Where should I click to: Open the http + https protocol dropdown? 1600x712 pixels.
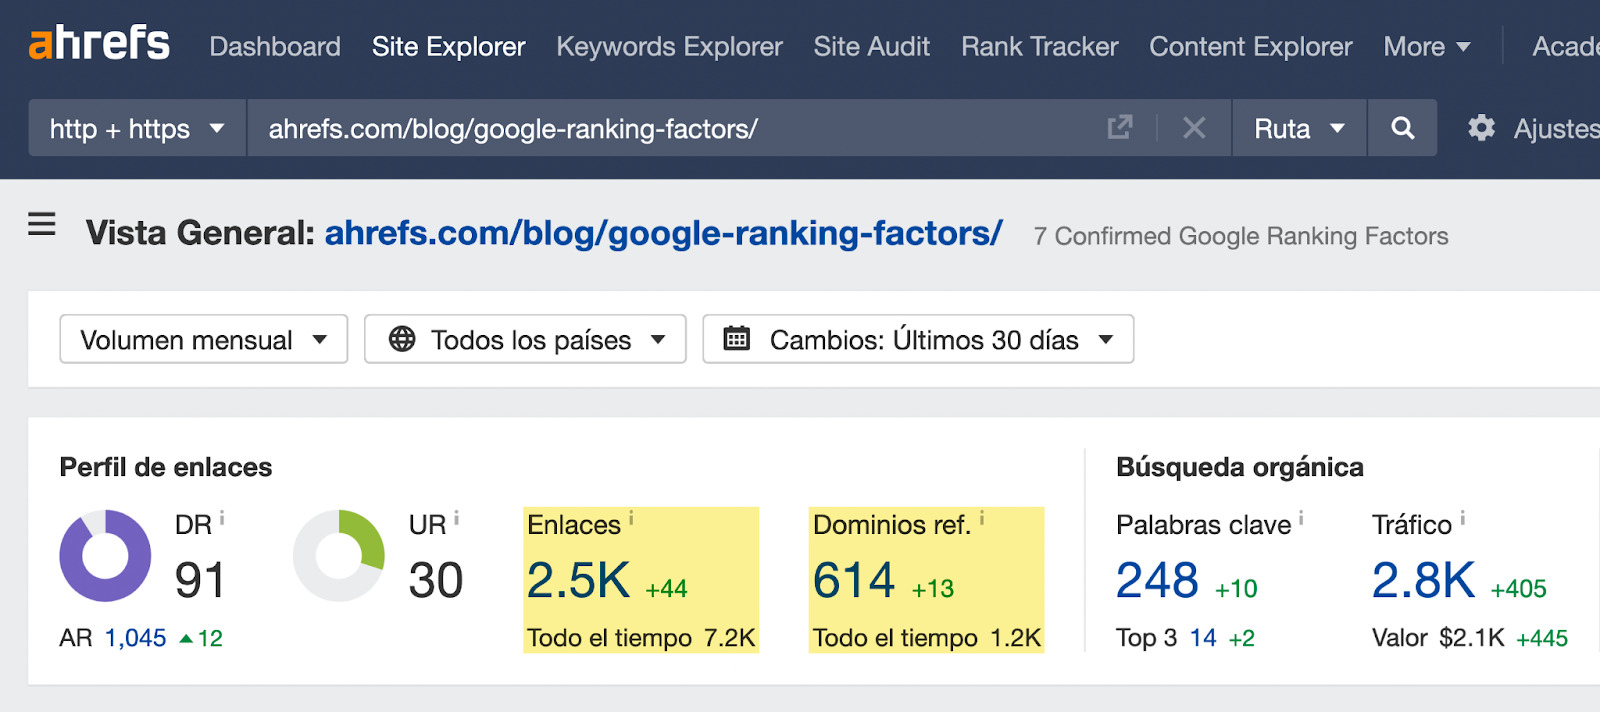[137, 128]
